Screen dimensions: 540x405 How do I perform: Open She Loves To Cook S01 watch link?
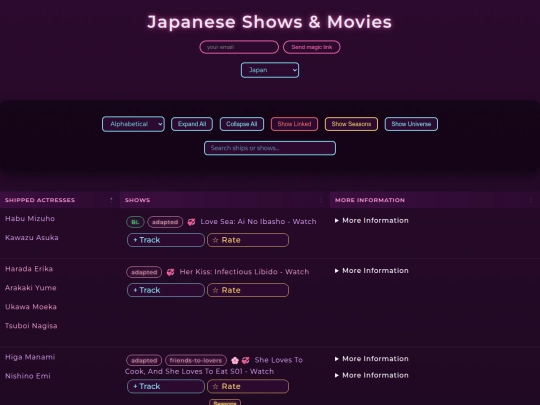pyautogui.click(x=214, y=366)
